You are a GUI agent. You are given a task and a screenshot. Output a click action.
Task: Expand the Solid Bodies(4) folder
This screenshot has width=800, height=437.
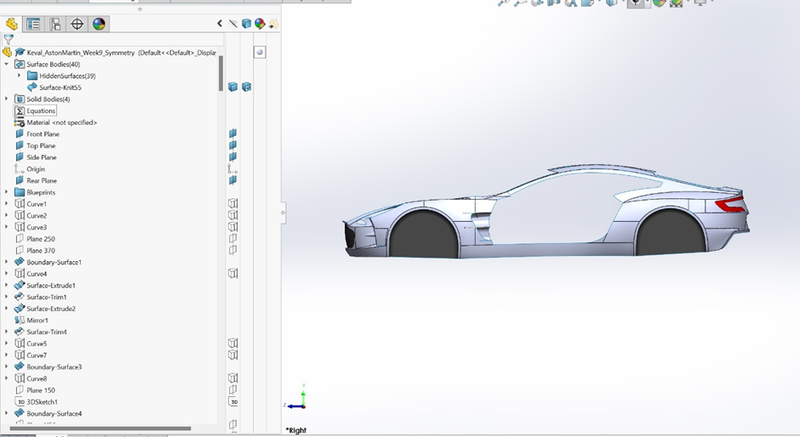(x=7, y=99)
